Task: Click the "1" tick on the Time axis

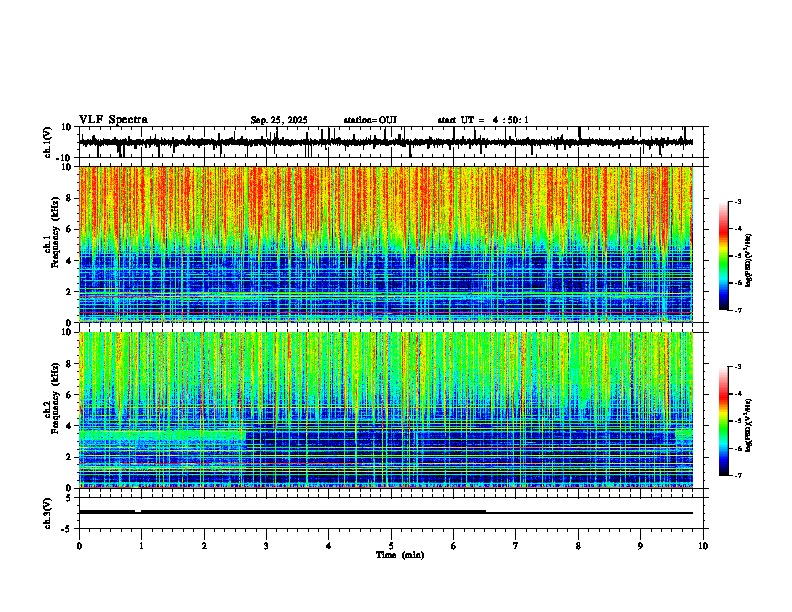Action: pos(141,546)
